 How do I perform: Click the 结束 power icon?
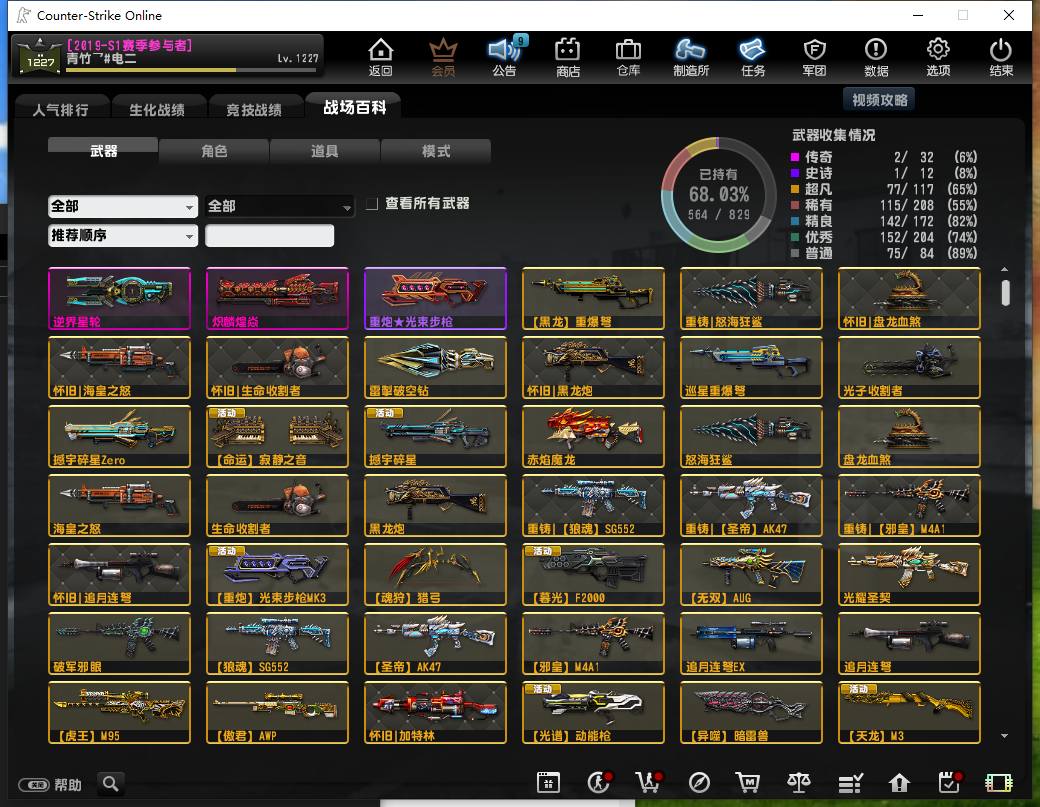[1000, 56]
